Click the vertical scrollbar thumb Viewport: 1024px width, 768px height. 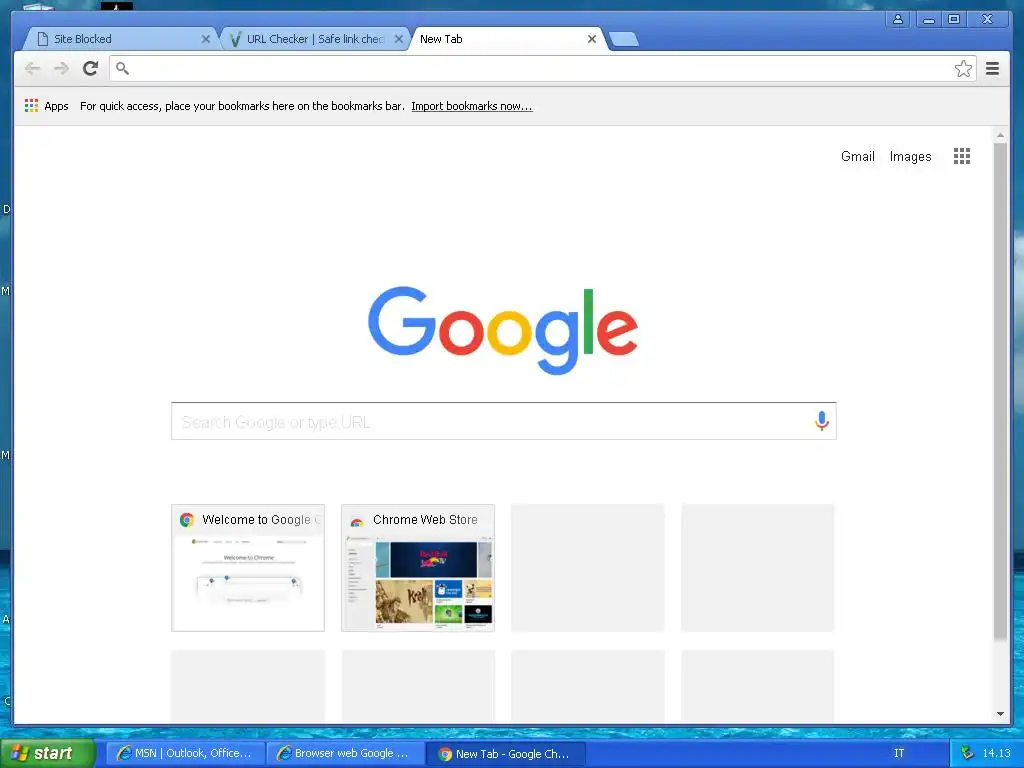(x=1000, y=391)
